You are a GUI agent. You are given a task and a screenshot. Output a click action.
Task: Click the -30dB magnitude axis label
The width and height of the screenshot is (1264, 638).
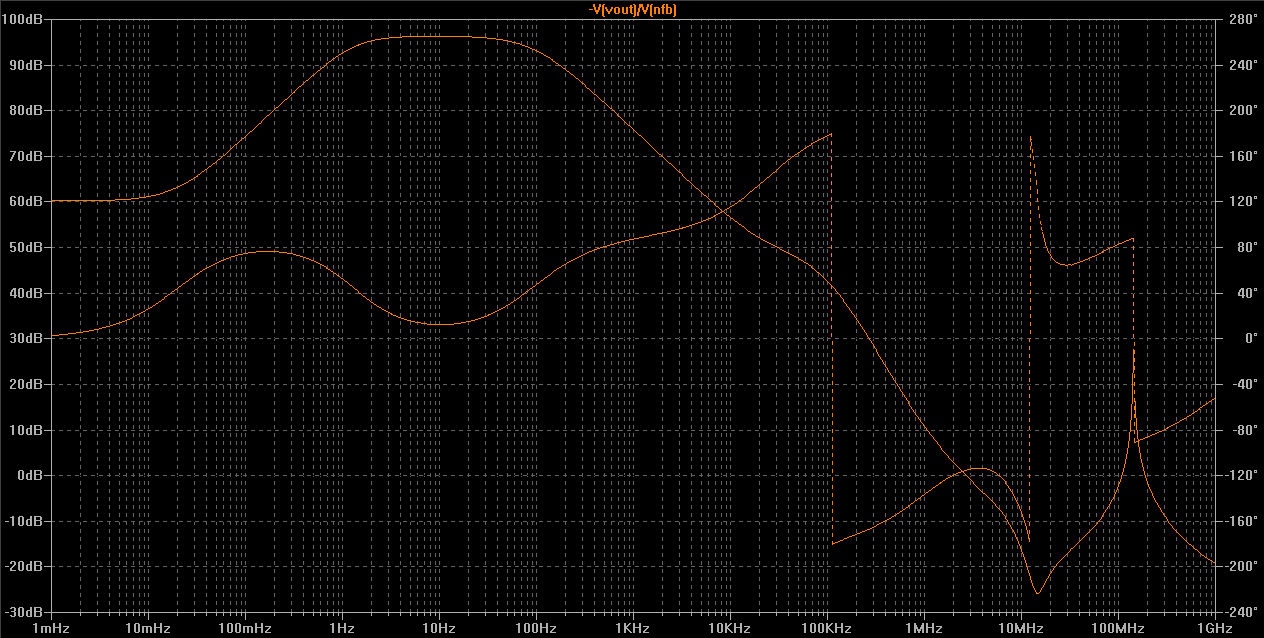(x=23, y=612)
